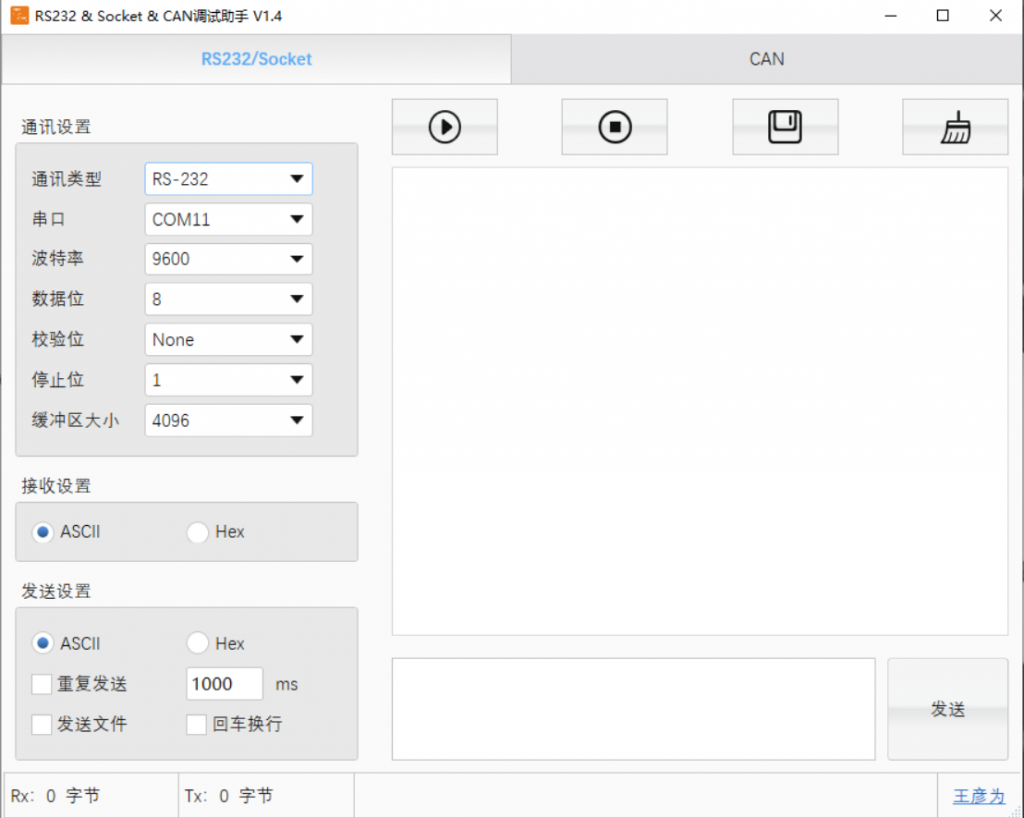Switch to the RS232/Socket tab
The image size is (1024, 818).
[256, 59]
